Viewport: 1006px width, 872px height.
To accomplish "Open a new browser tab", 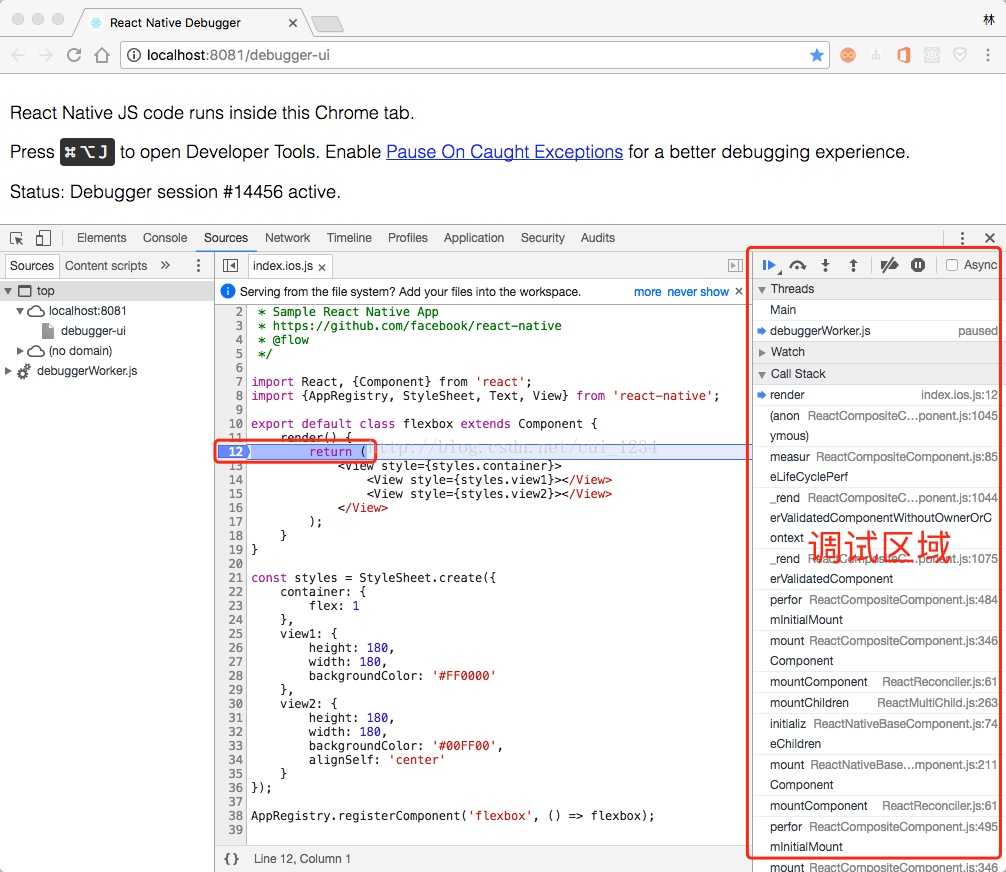I will [327, 24].
